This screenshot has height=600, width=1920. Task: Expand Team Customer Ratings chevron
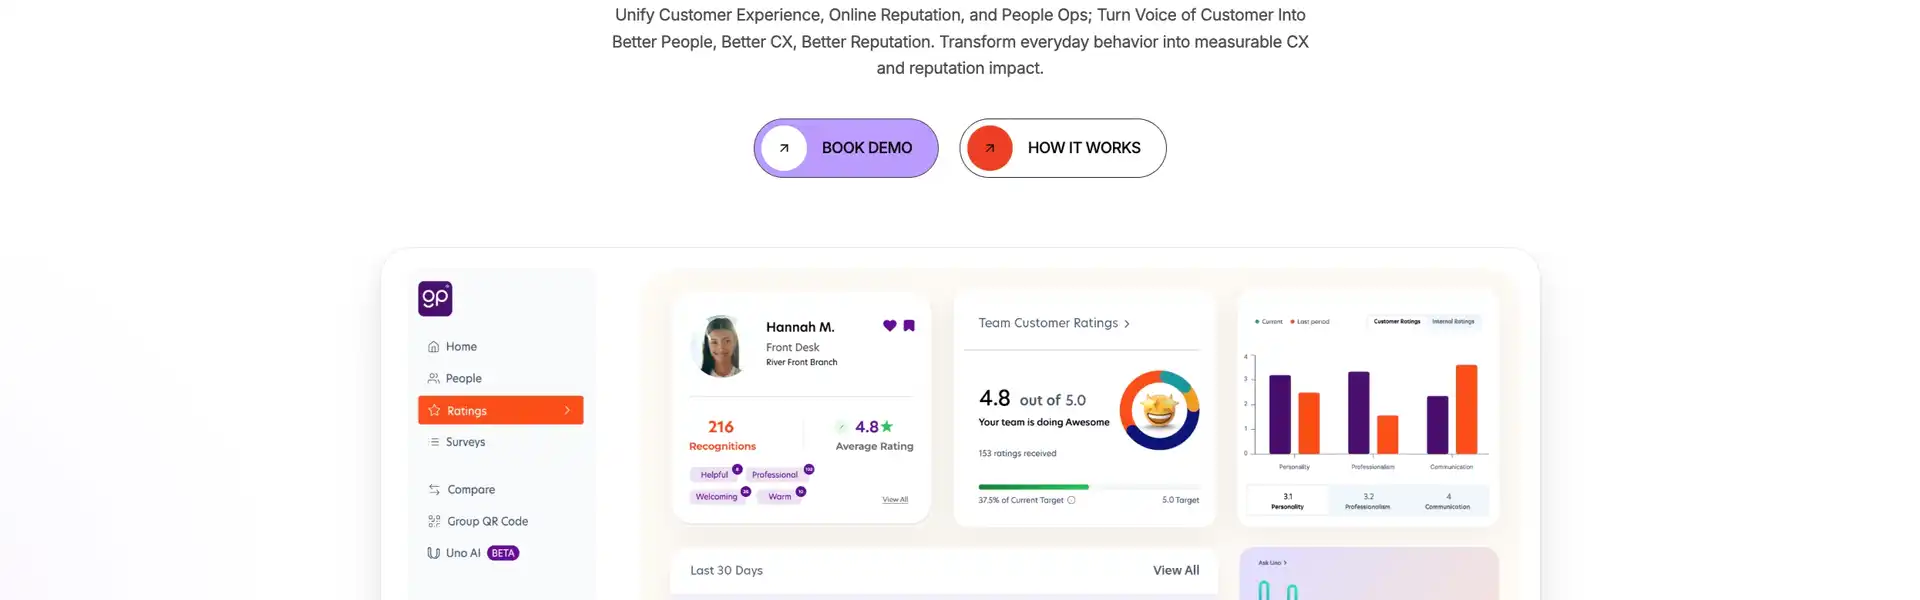point(1127,324)
